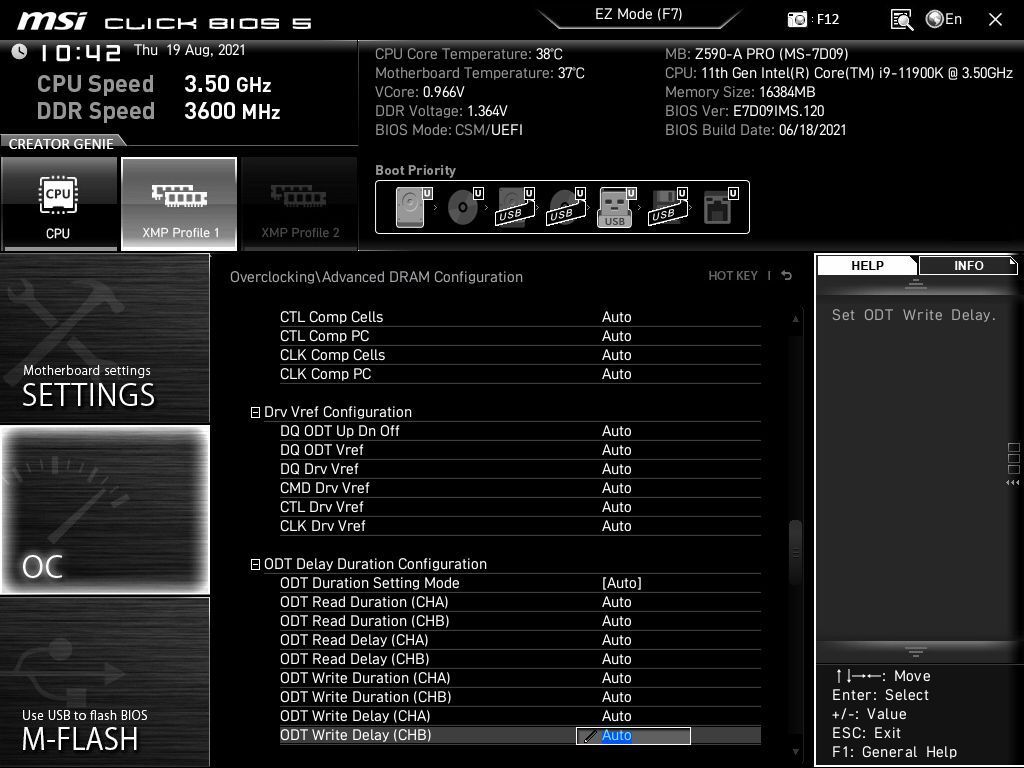Select the DQ Drv Vref setting
Viewport: 1024px width, 768px height.
point(520,469)
